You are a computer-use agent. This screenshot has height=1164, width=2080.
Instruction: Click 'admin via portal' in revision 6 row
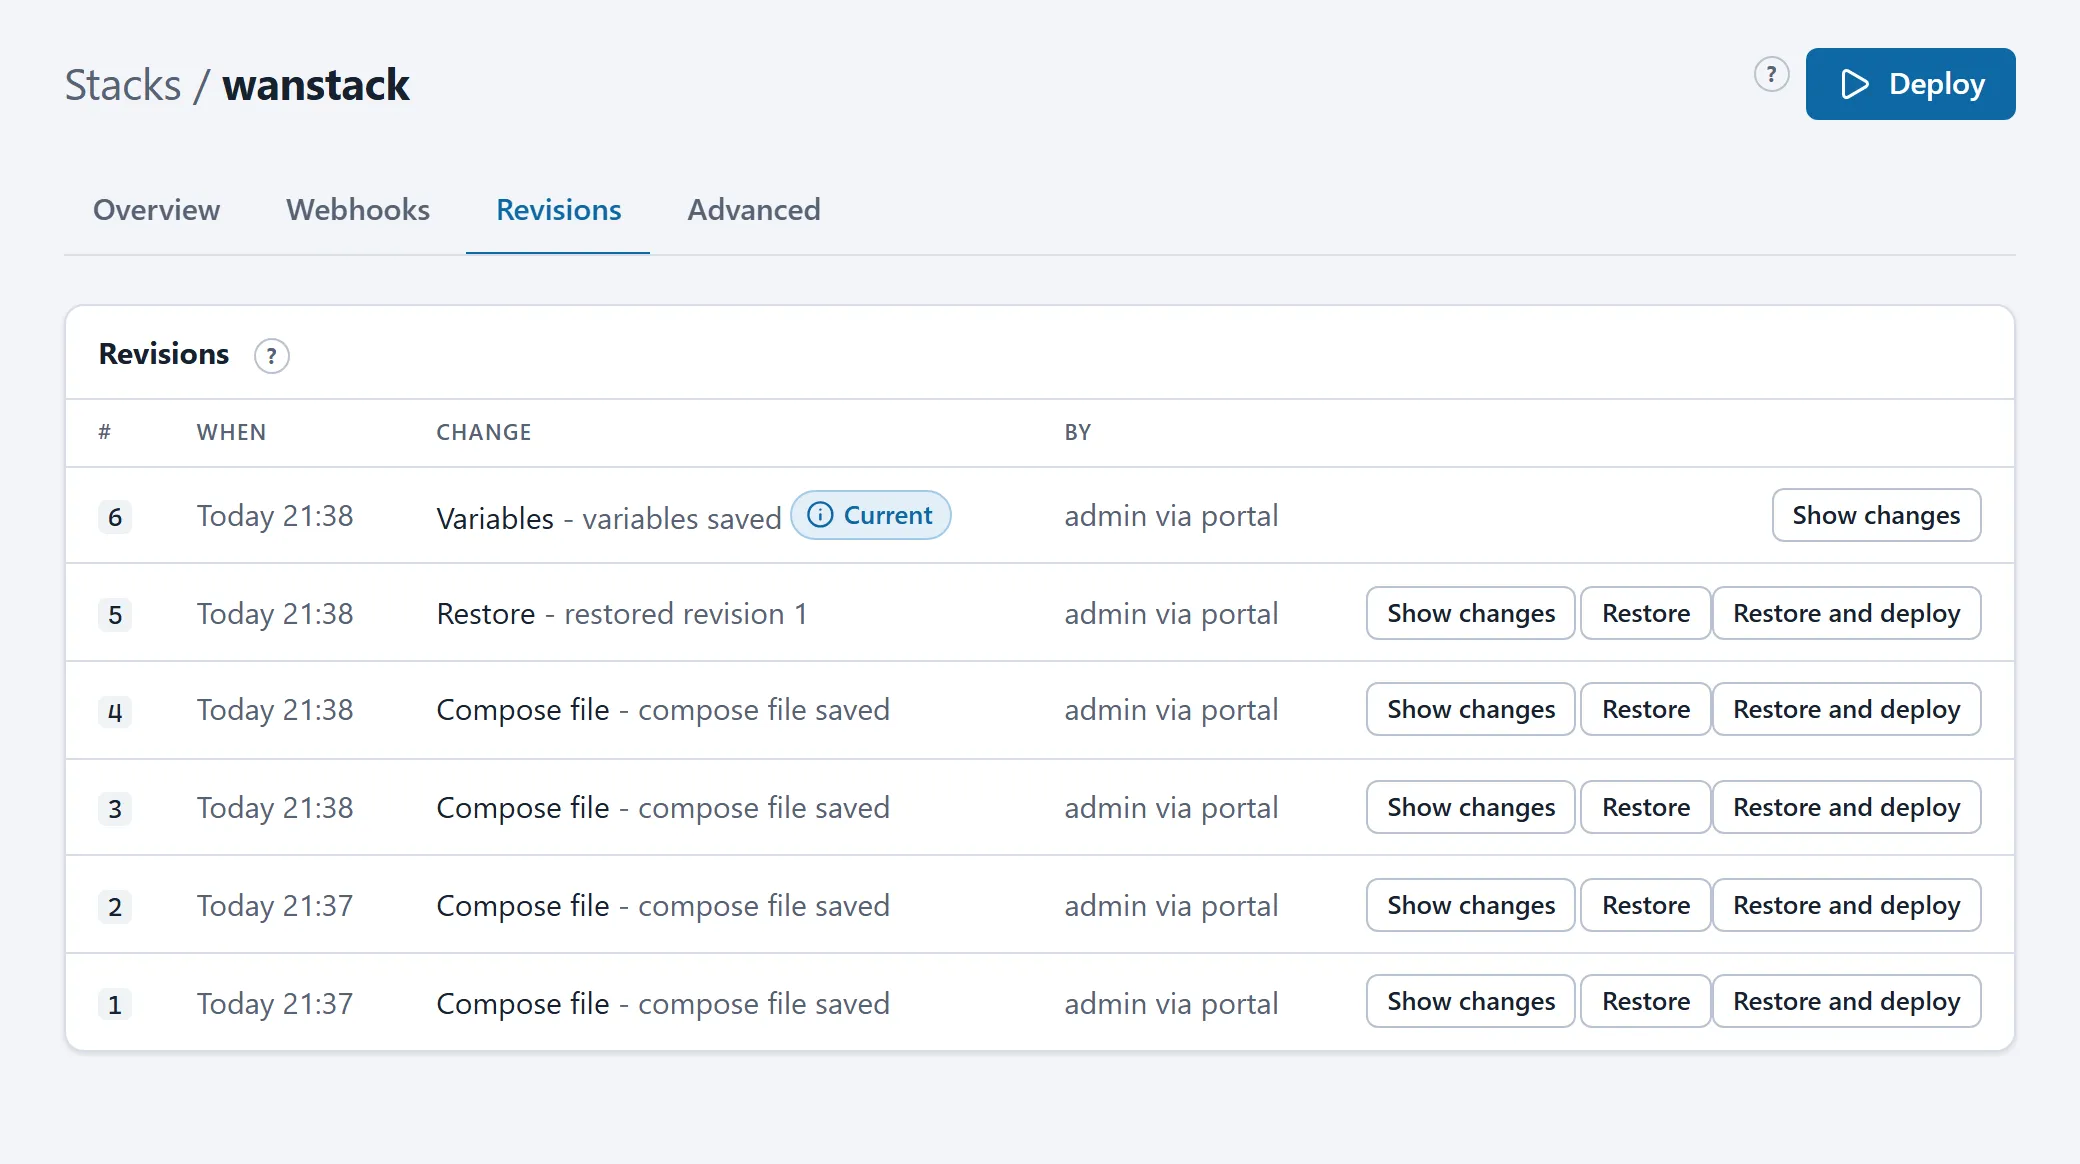[x=1171, y=516]
